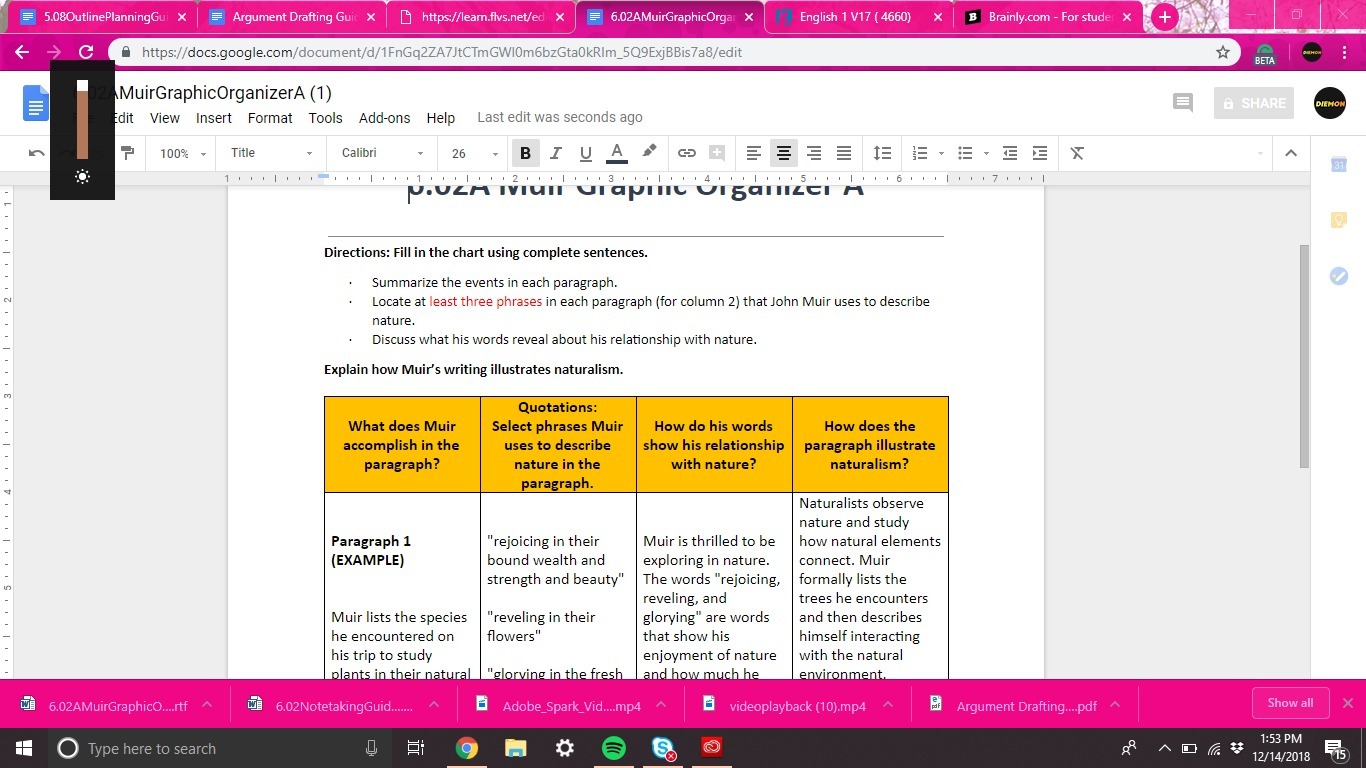This screenshot has height=768, width=1366.
Task: Expand options for 6.02AMuirGraphicO....rtf download
Action: tap(207, 704)
